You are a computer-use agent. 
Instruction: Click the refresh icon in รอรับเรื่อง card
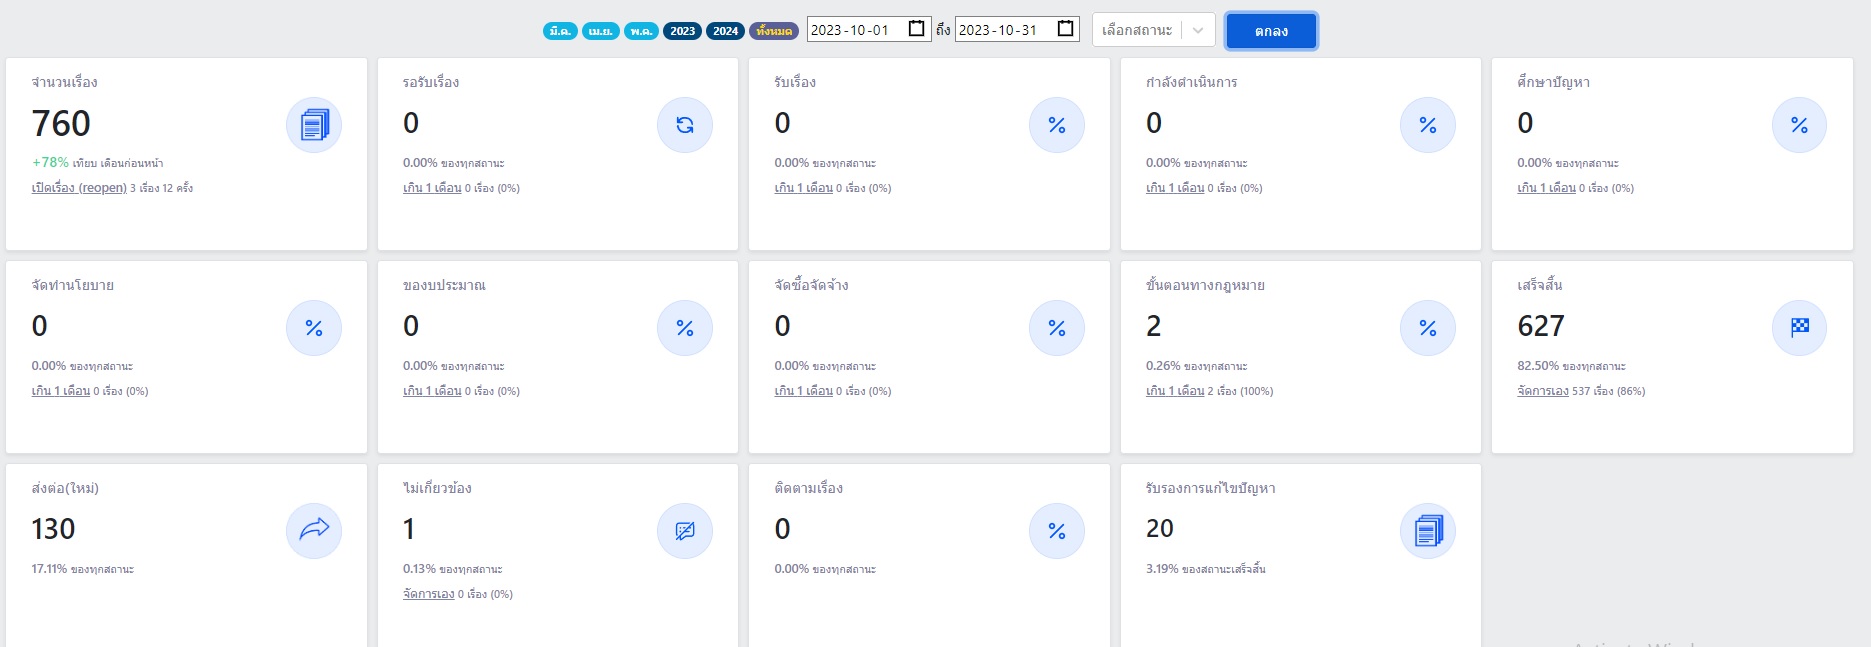point(685,125)
